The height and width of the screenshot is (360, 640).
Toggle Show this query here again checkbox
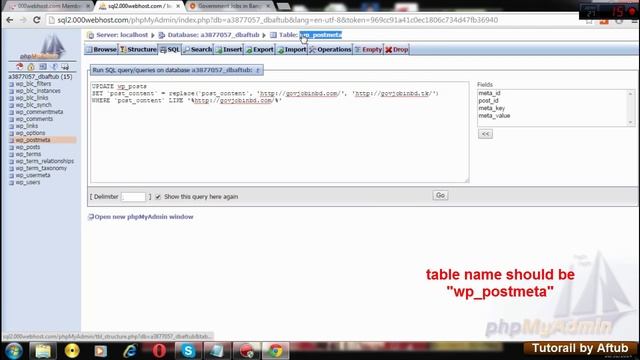pos(158,197)
